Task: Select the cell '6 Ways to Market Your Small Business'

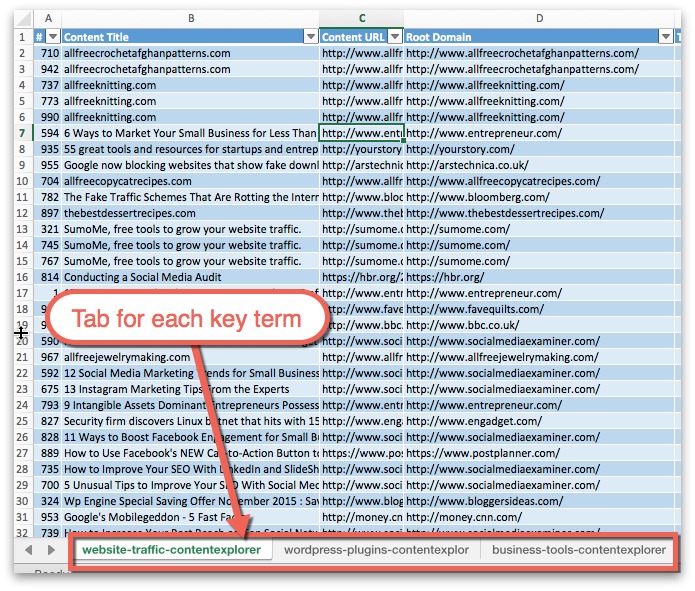Action: [191, 133]
